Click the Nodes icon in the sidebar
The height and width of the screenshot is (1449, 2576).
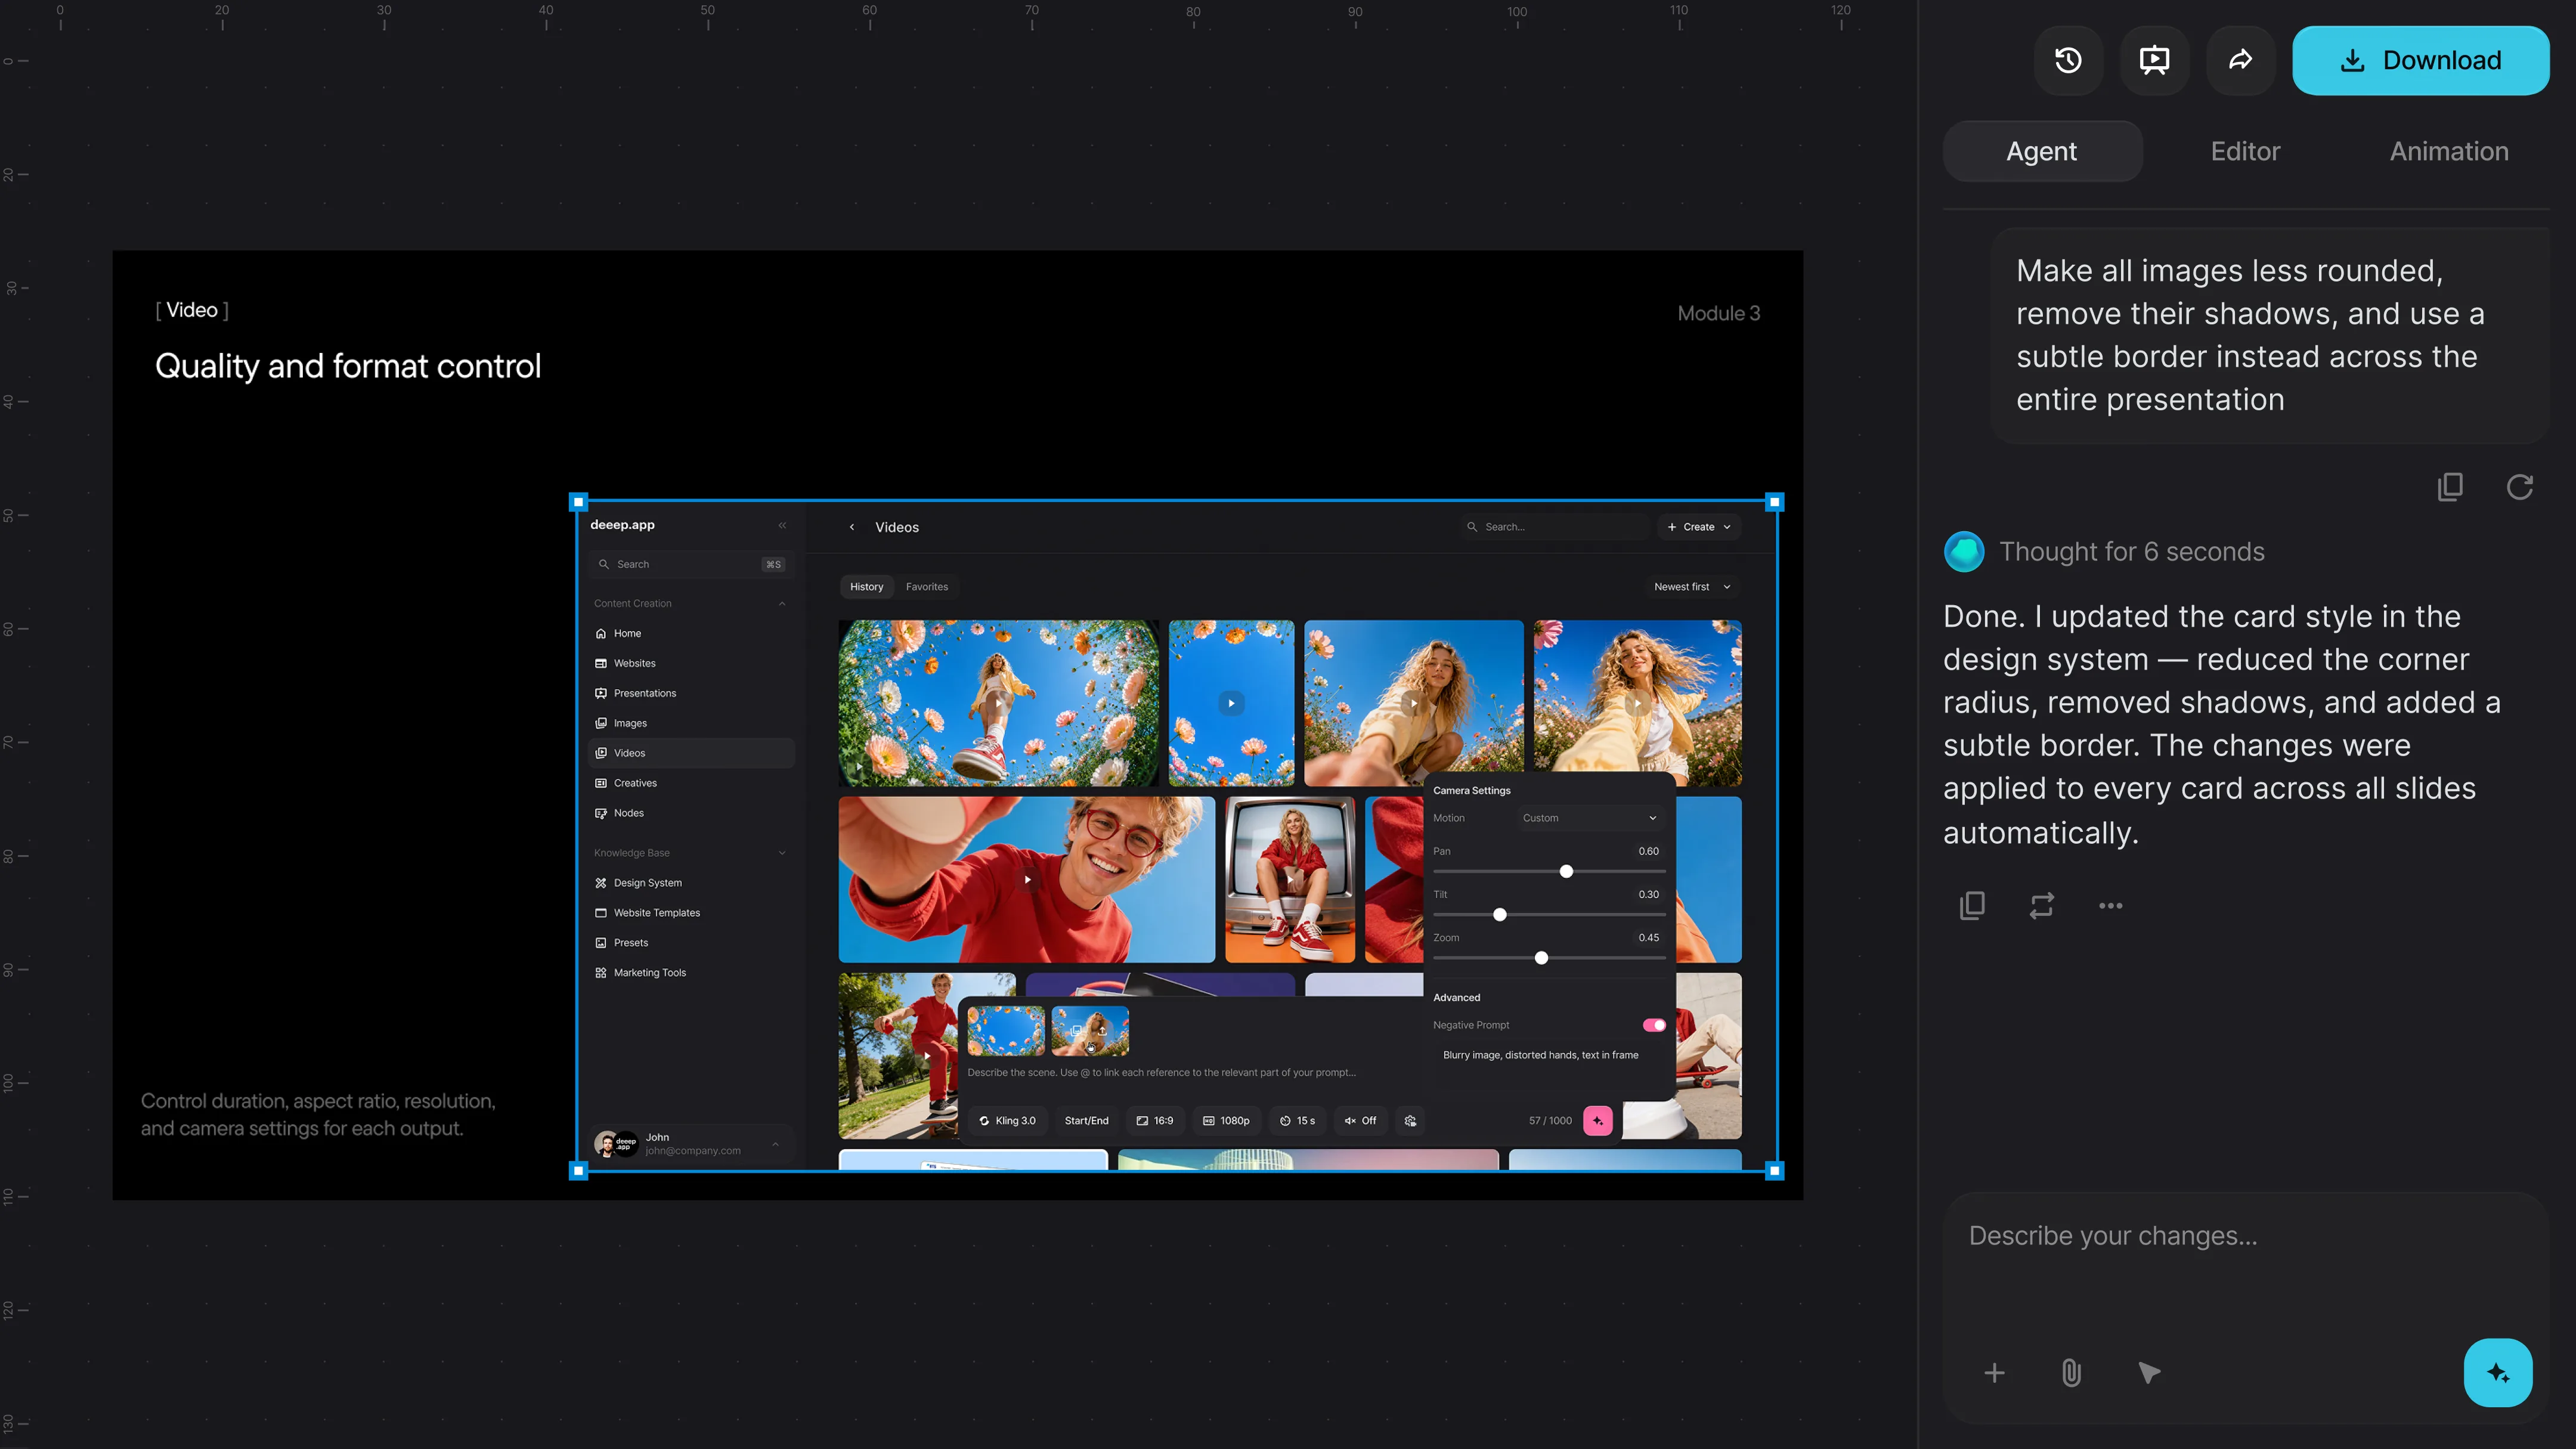[x=601, y=813]
